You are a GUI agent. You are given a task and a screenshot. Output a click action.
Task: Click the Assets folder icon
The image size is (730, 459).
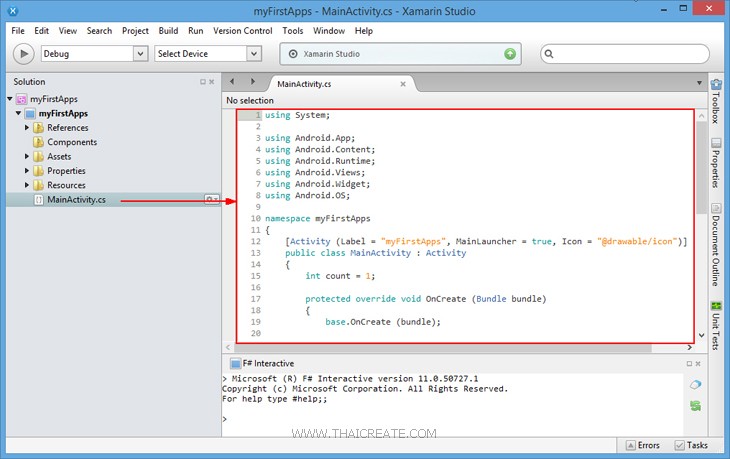39,156
